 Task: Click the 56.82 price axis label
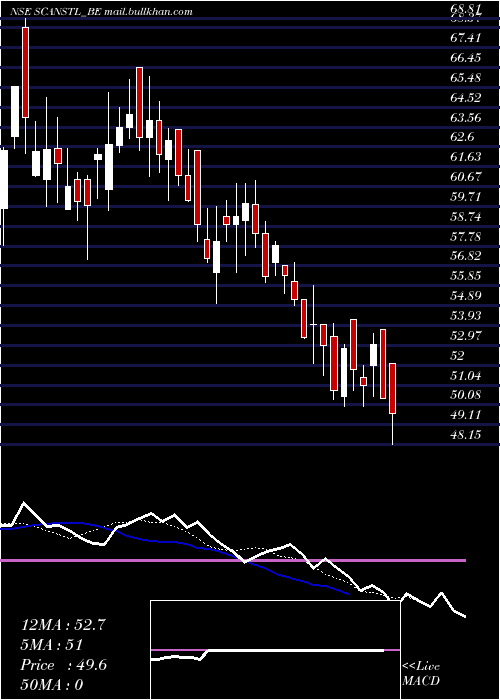click(466, 256)
